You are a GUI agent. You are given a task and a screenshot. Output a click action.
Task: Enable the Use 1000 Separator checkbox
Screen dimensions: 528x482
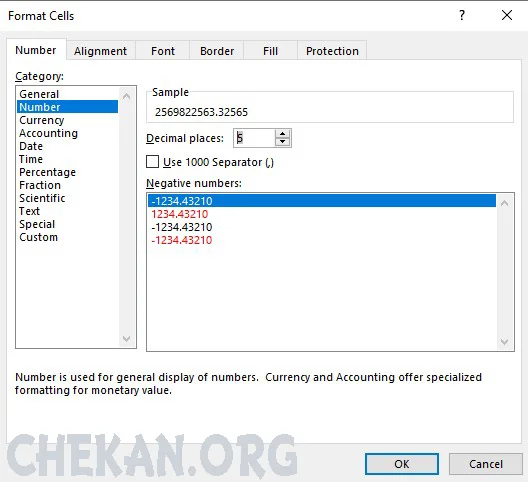(153, 162)
